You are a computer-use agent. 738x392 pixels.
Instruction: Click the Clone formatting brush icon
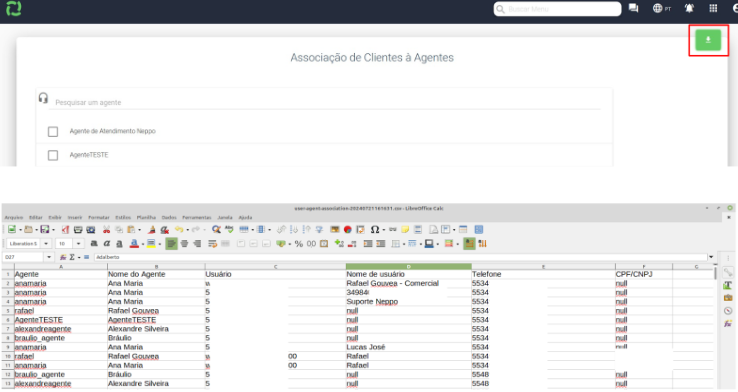[152, 229]
